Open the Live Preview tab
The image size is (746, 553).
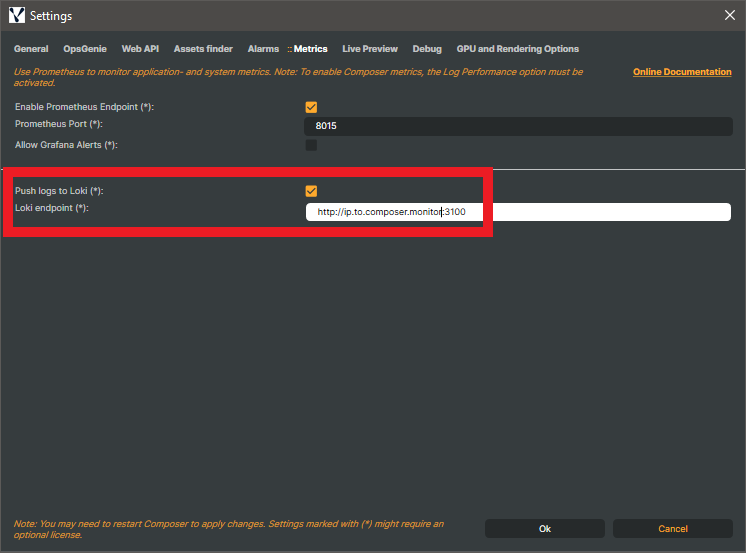[370, 49]
